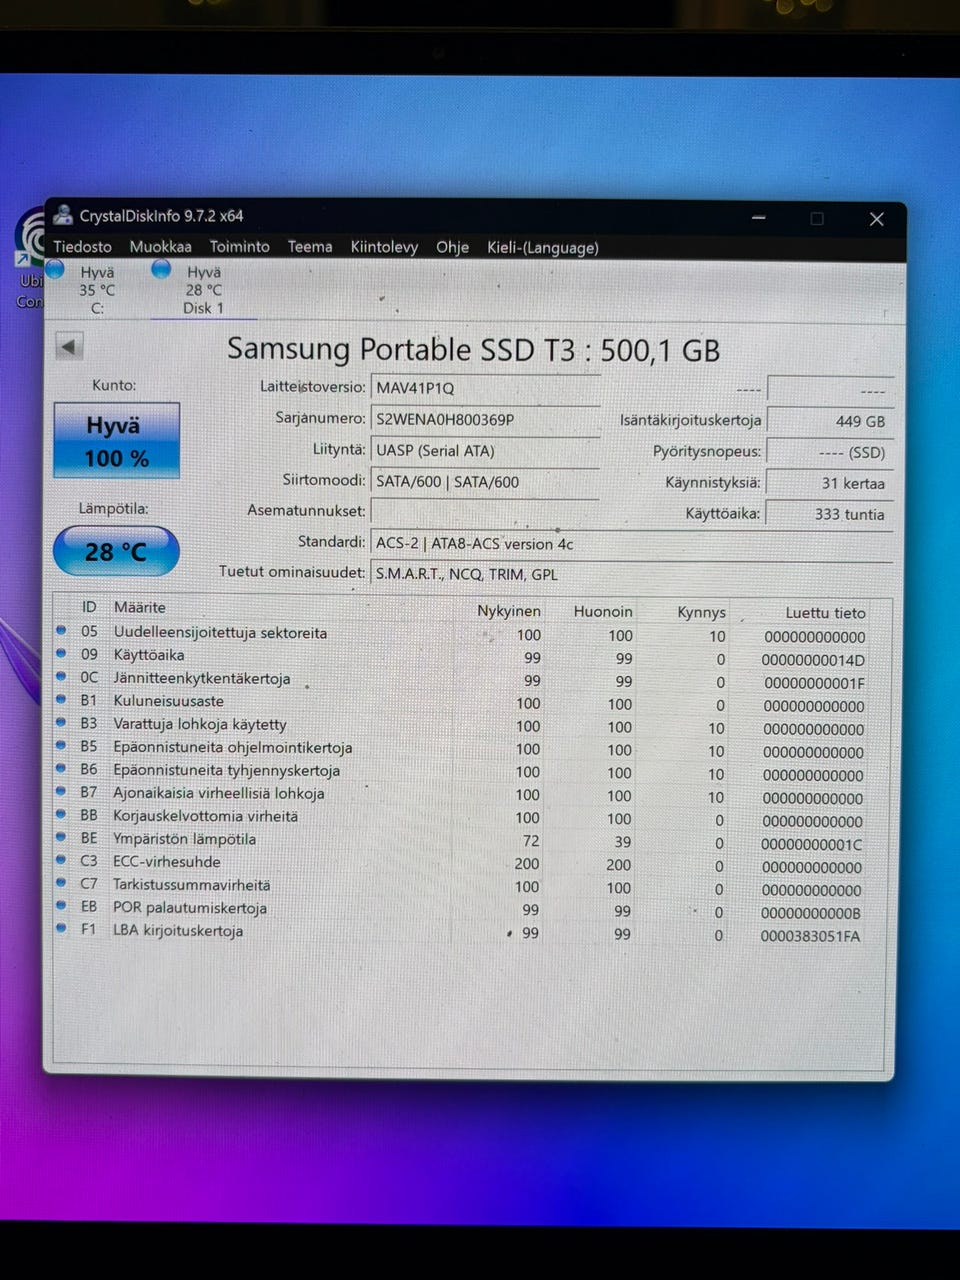Viewport: 960px width, 1280px height.
Task: Click the Liityntä field UASP (Serial ATA)
Action: click(485, 450)
